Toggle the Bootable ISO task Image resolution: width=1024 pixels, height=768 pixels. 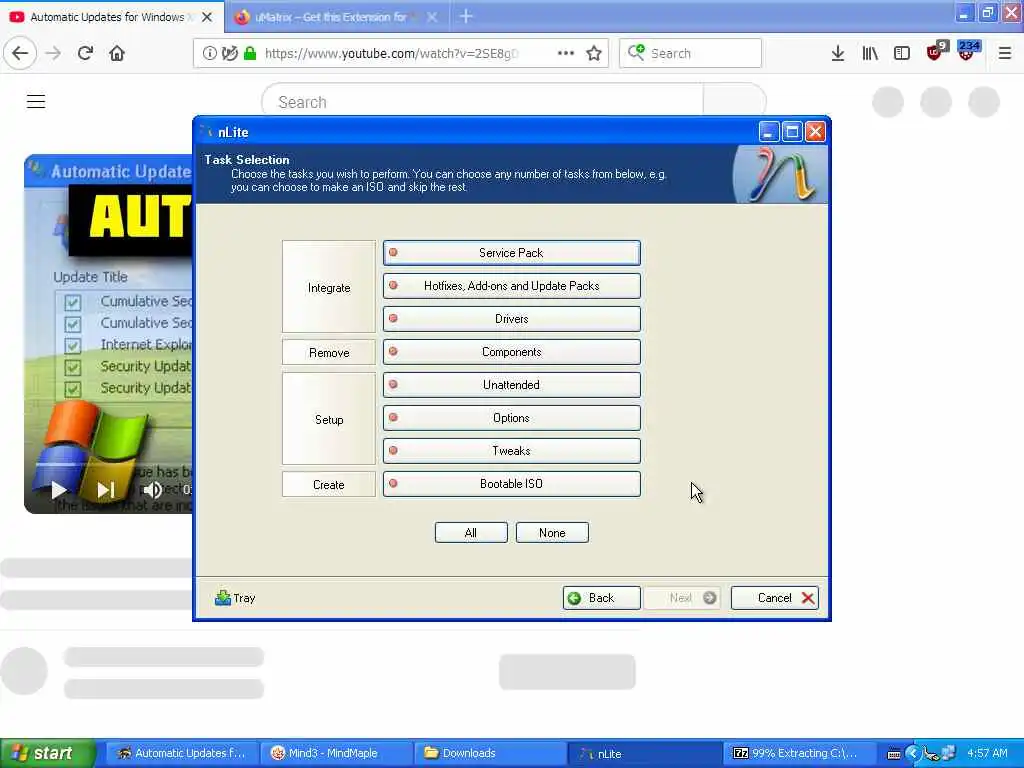tap(511, 483)
